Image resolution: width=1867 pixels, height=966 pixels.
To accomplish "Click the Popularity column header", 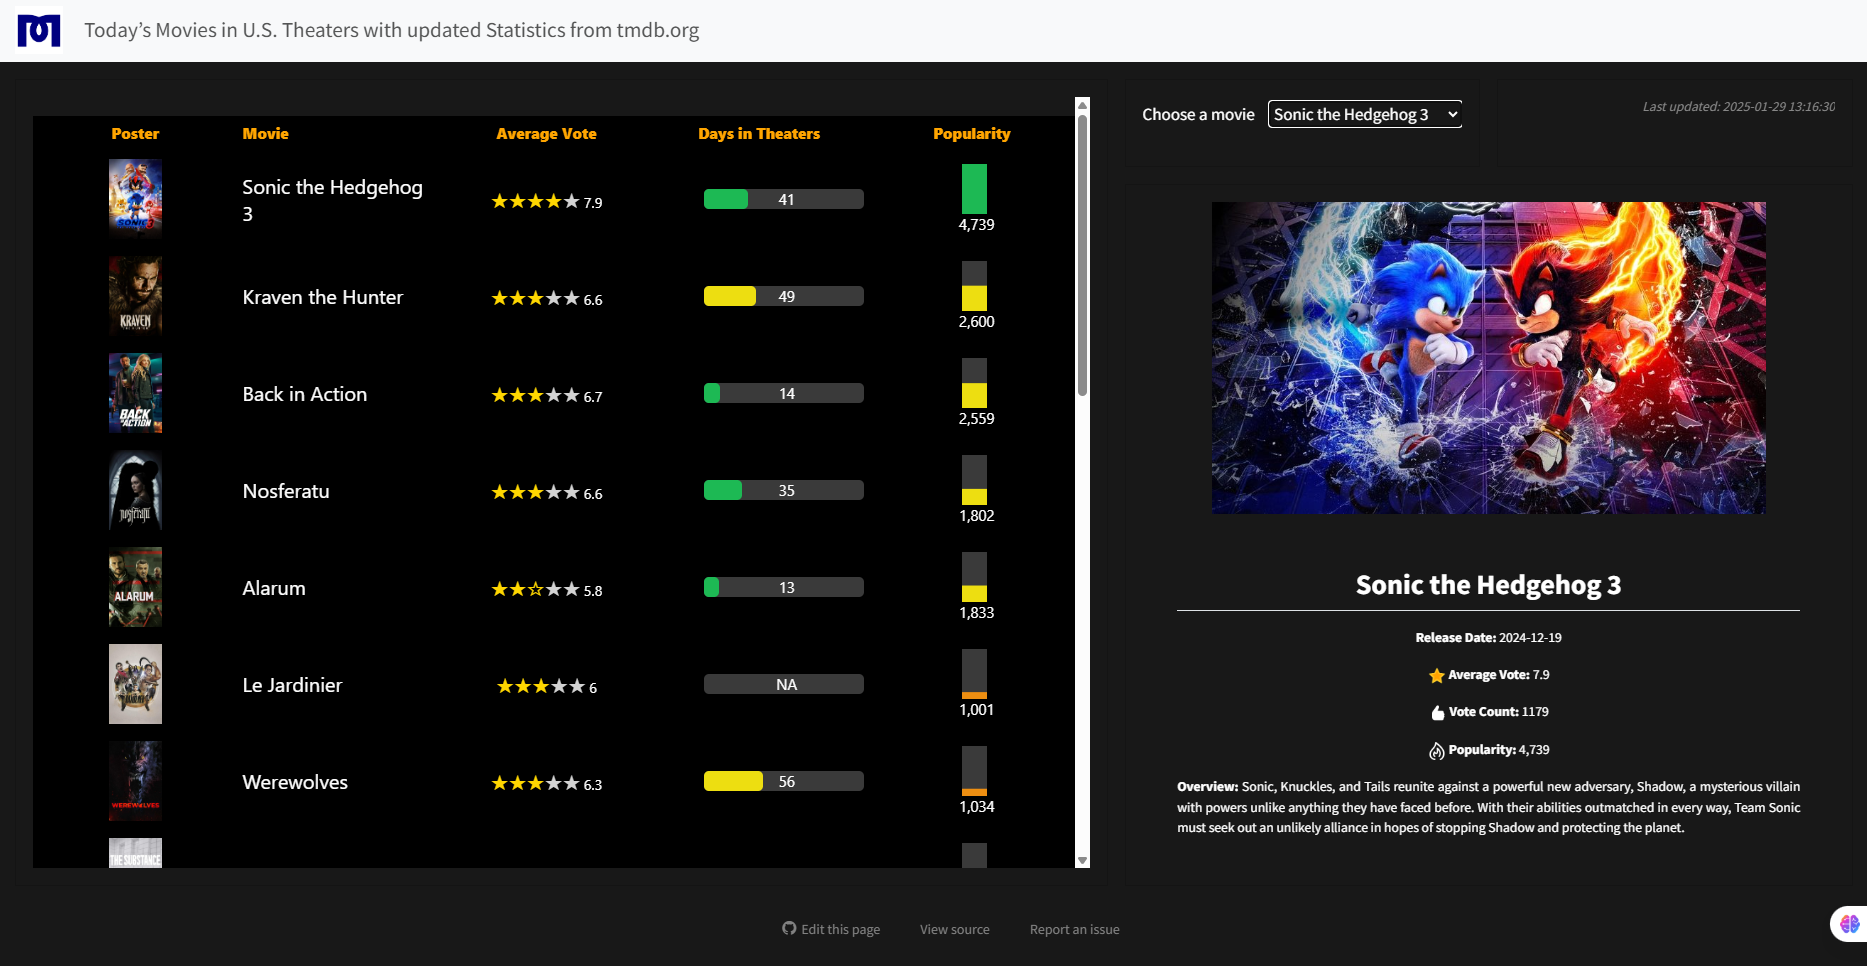I will (x=971, y=134).
